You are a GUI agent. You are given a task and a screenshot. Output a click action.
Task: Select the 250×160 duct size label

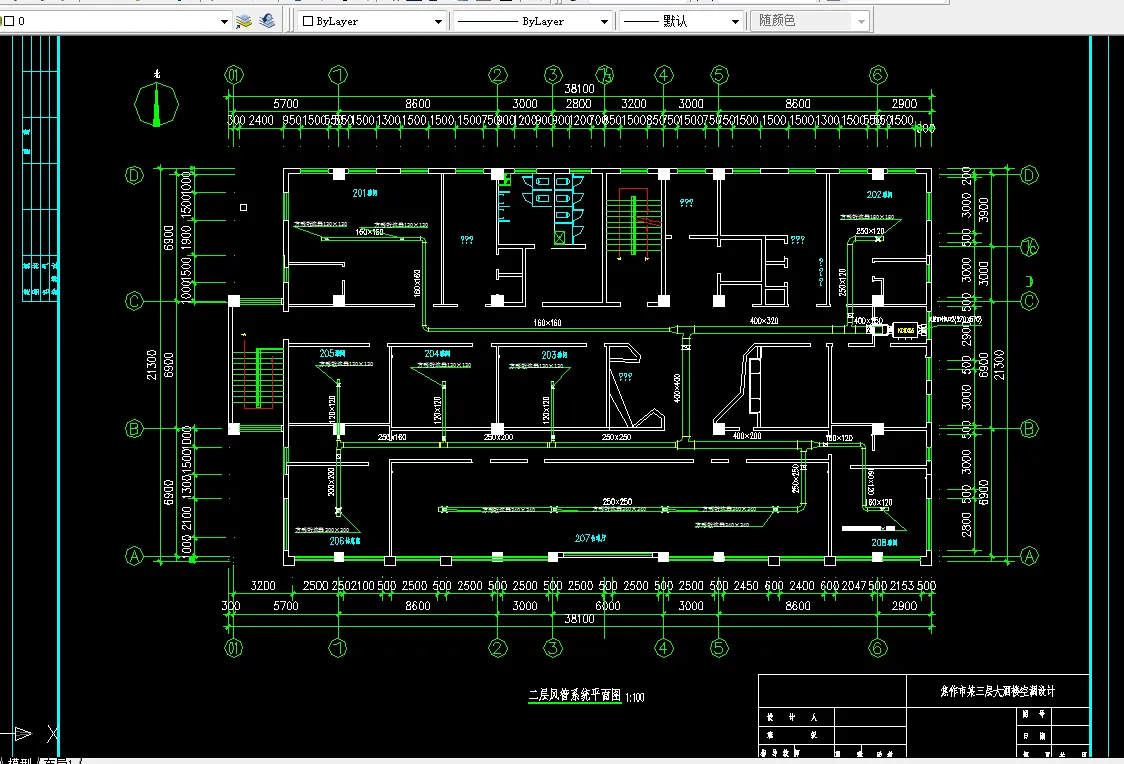click(x=392, y=436)
